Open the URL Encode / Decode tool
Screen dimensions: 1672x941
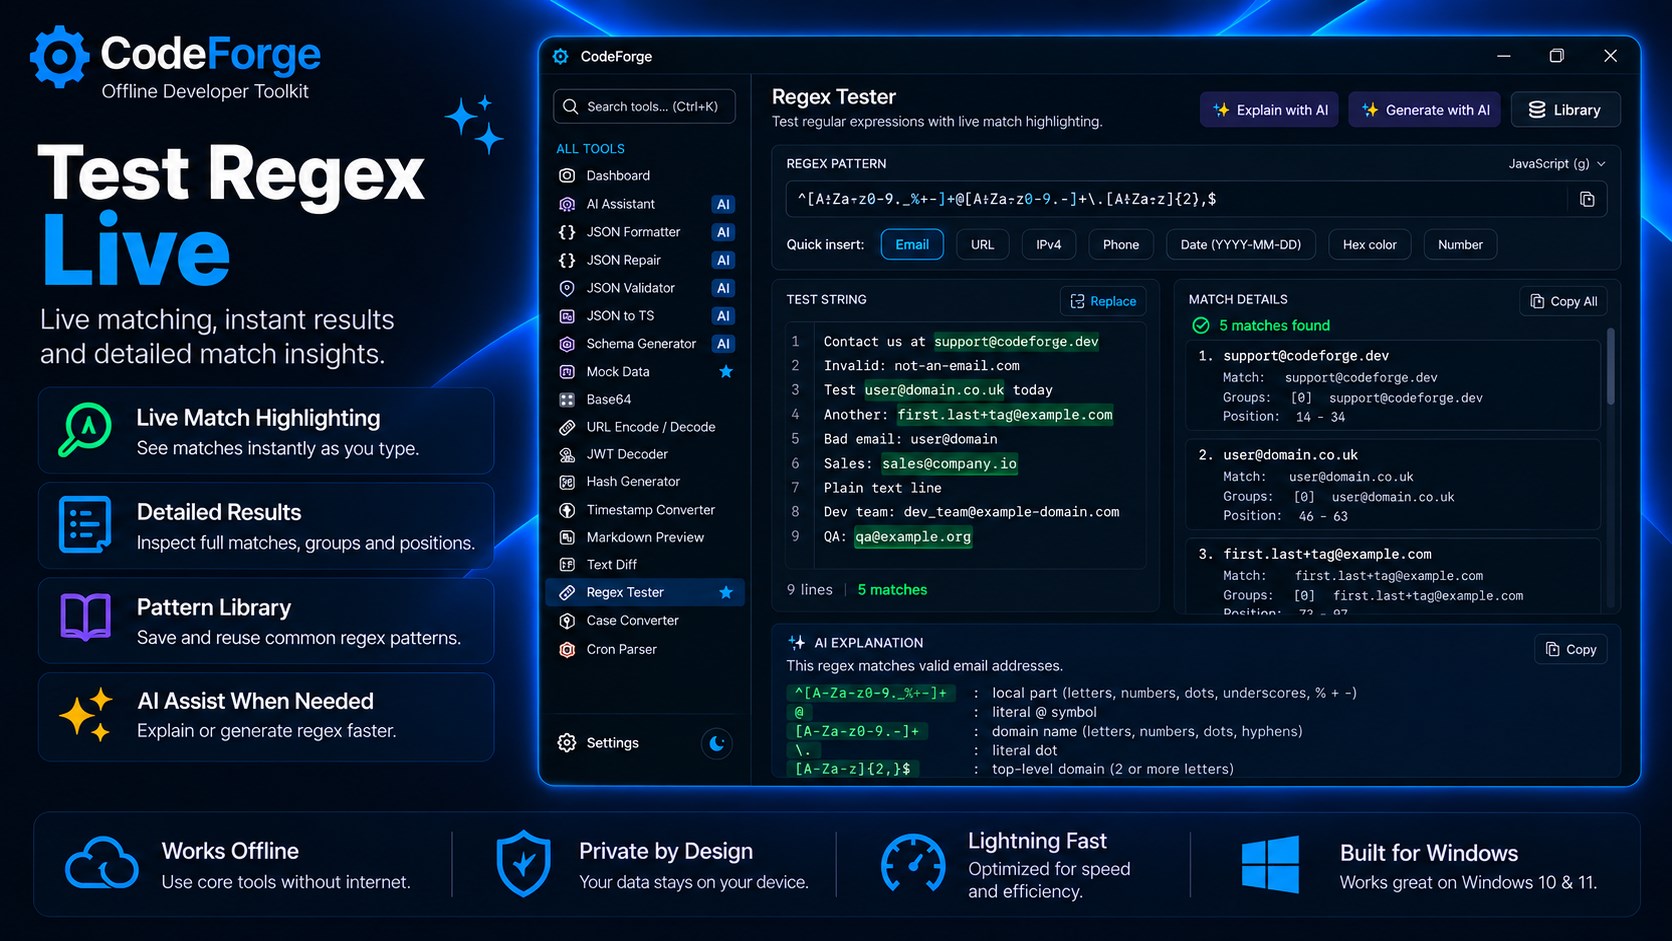click(645, 427)
